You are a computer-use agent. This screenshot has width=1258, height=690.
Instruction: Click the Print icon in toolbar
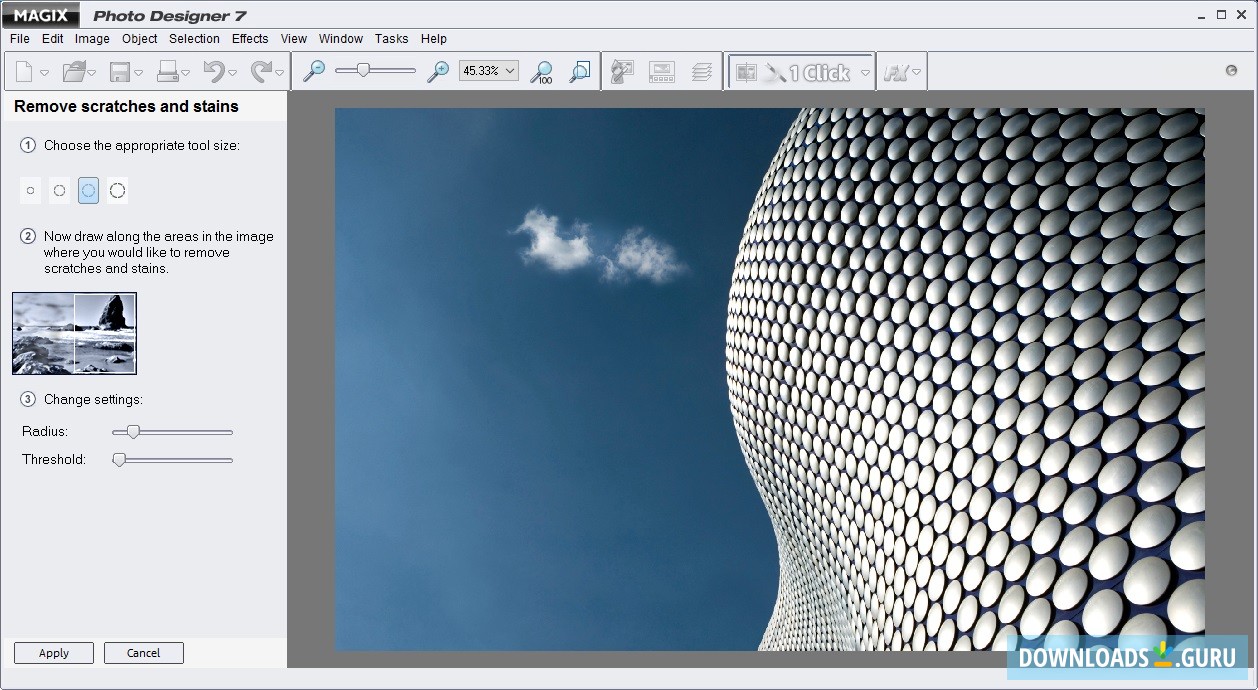point(167,72)
